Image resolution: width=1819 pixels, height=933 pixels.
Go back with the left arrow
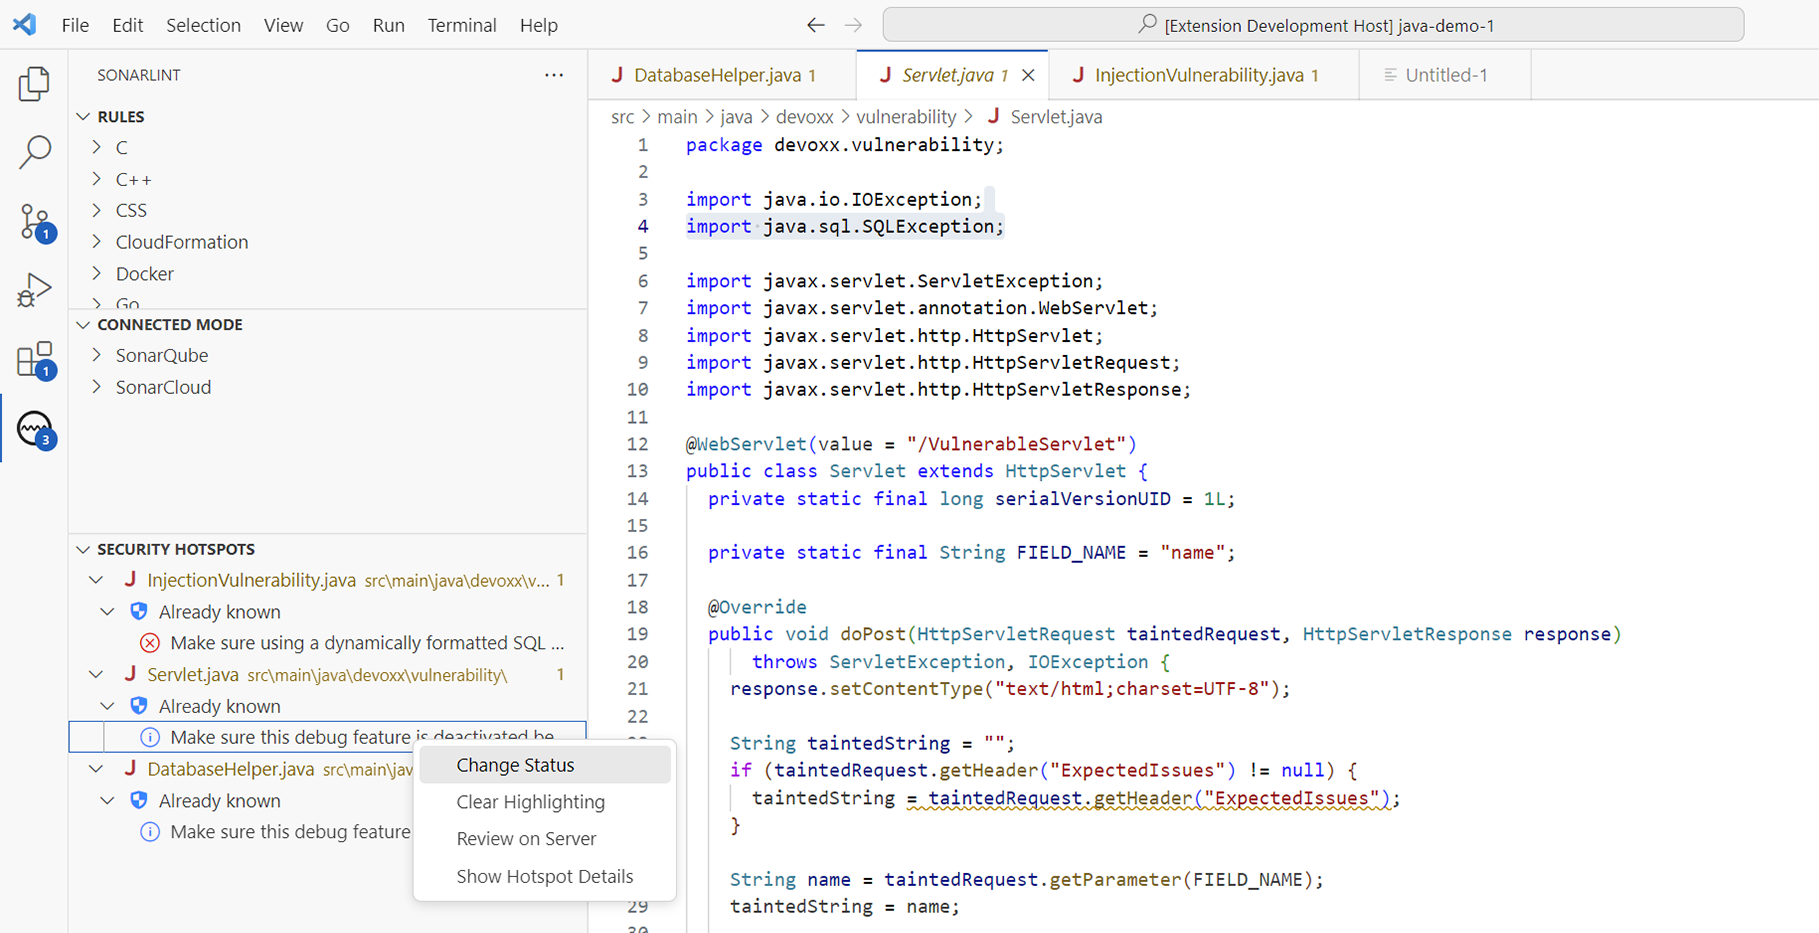click(x=816, y=25)
